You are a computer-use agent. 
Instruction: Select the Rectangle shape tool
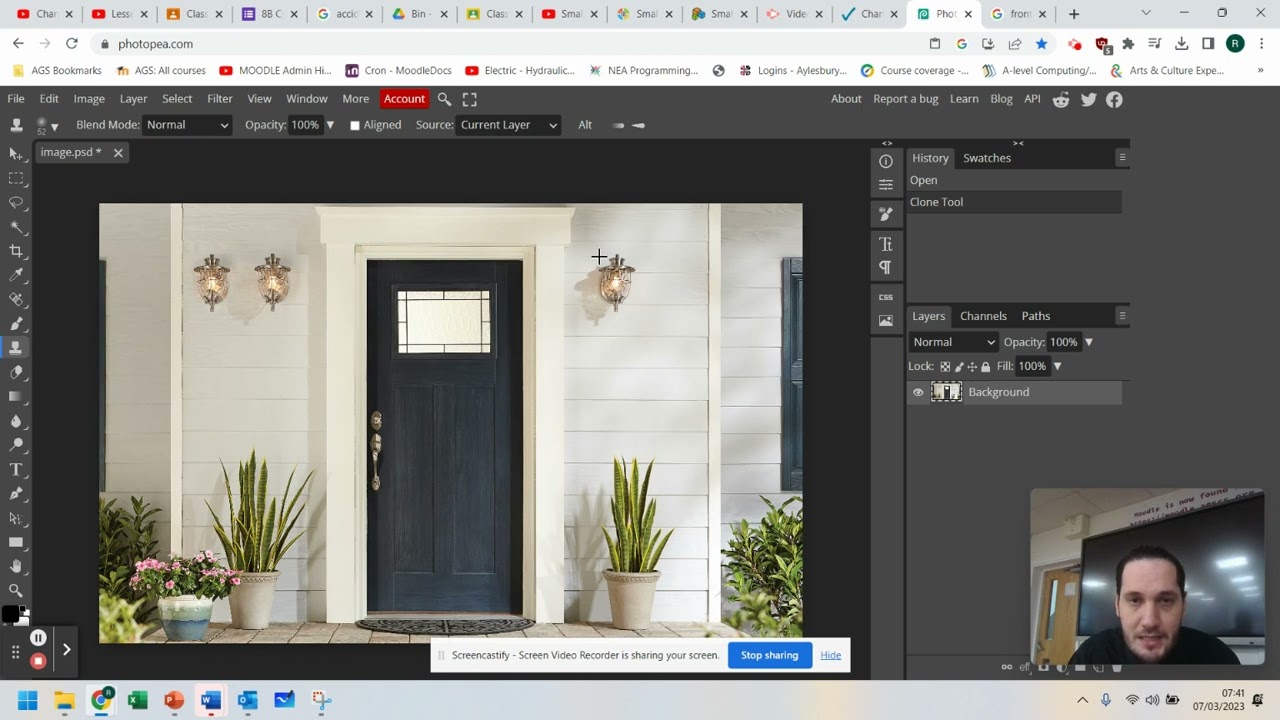(x=16, y=542)
